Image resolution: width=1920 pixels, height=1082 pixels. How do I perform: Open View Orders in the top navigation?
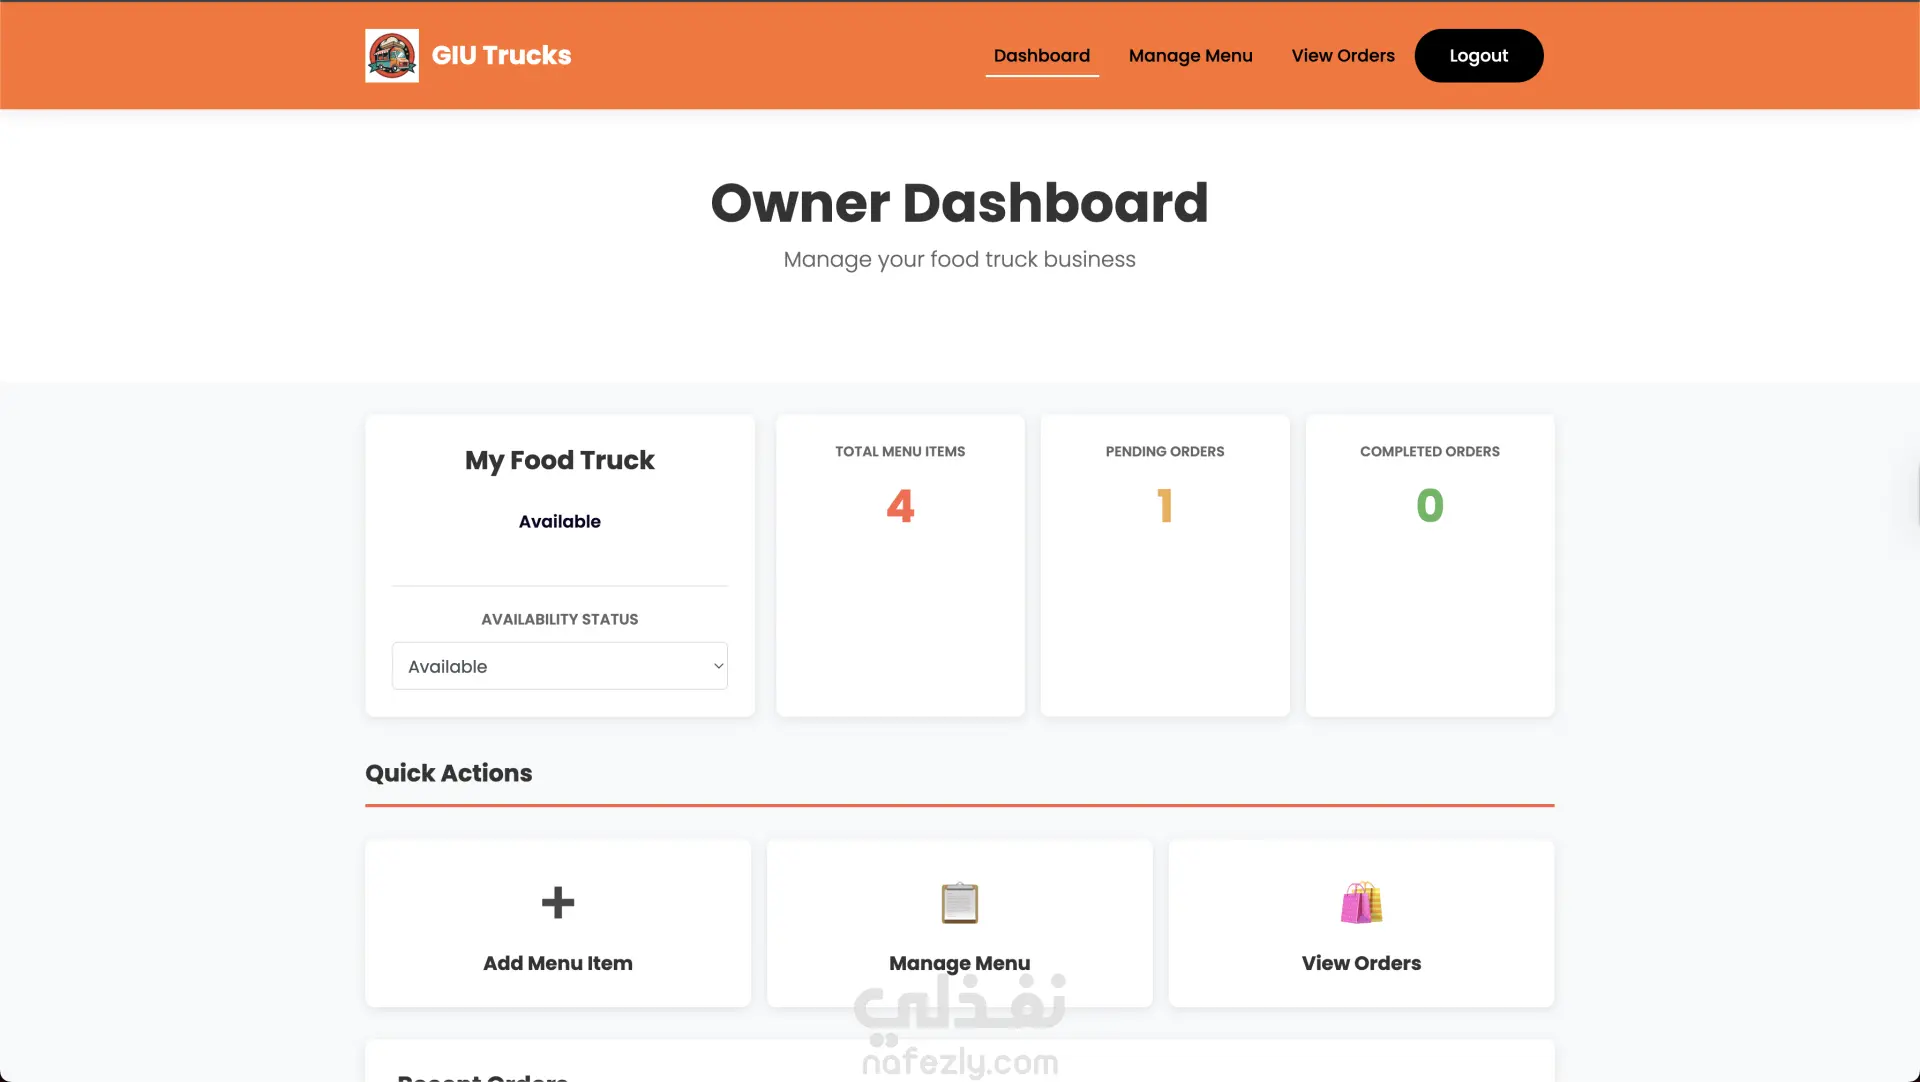click(x=1342, y=56)
